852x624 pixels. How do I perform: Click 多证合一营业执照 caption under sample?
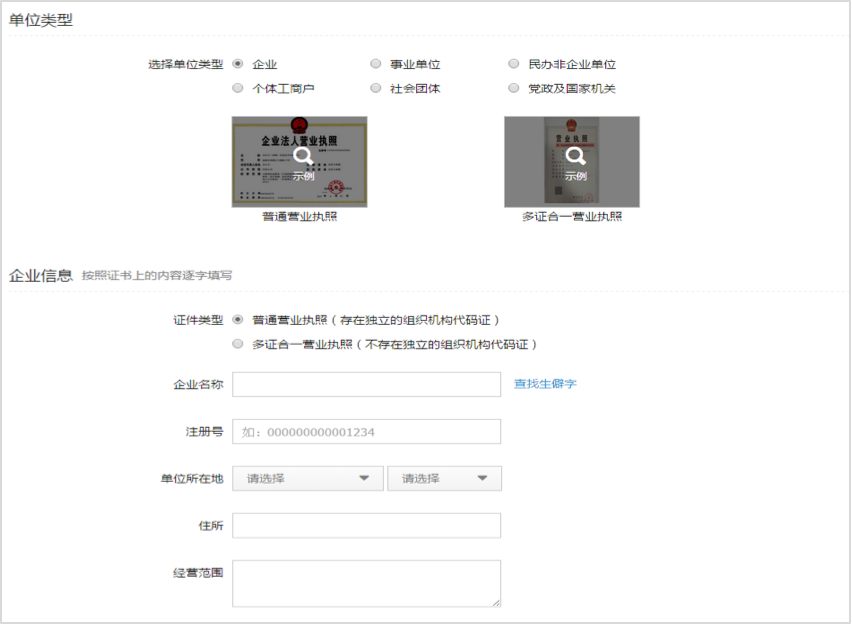click(572, 216)
